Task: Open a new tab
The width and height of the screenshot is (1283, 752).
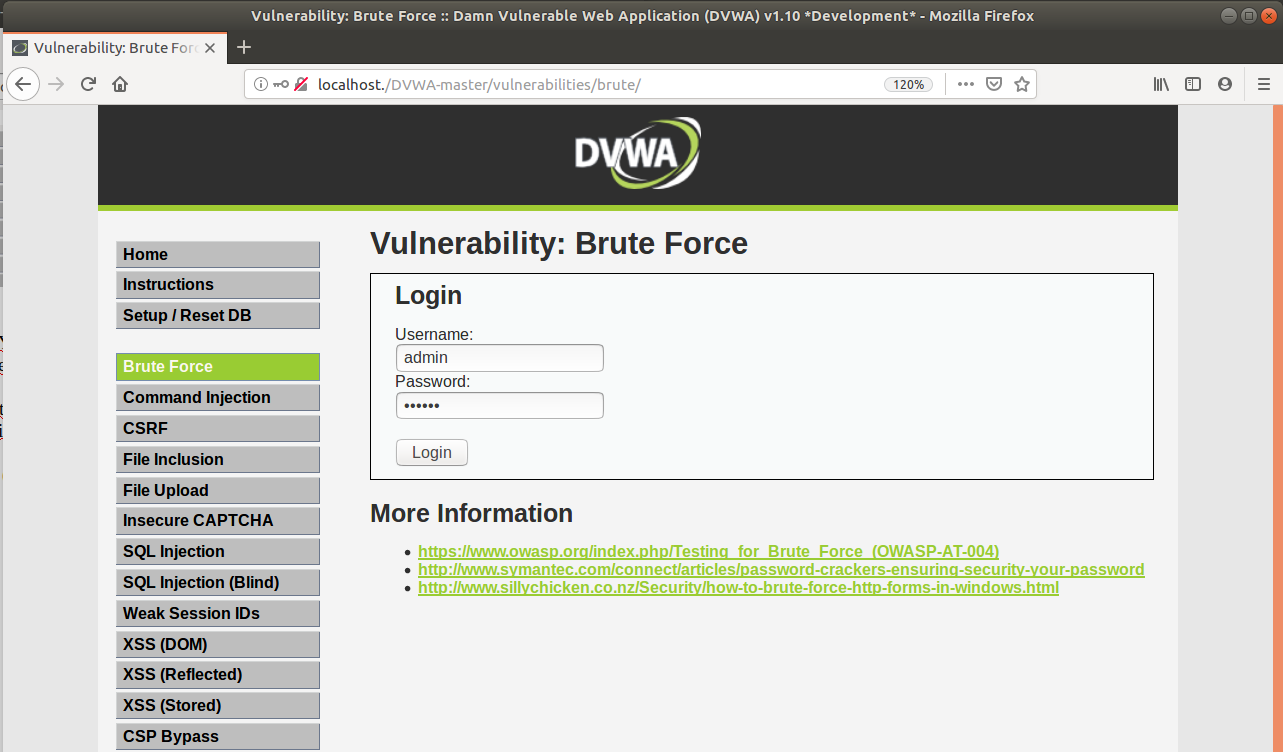Action: [244, 47]
